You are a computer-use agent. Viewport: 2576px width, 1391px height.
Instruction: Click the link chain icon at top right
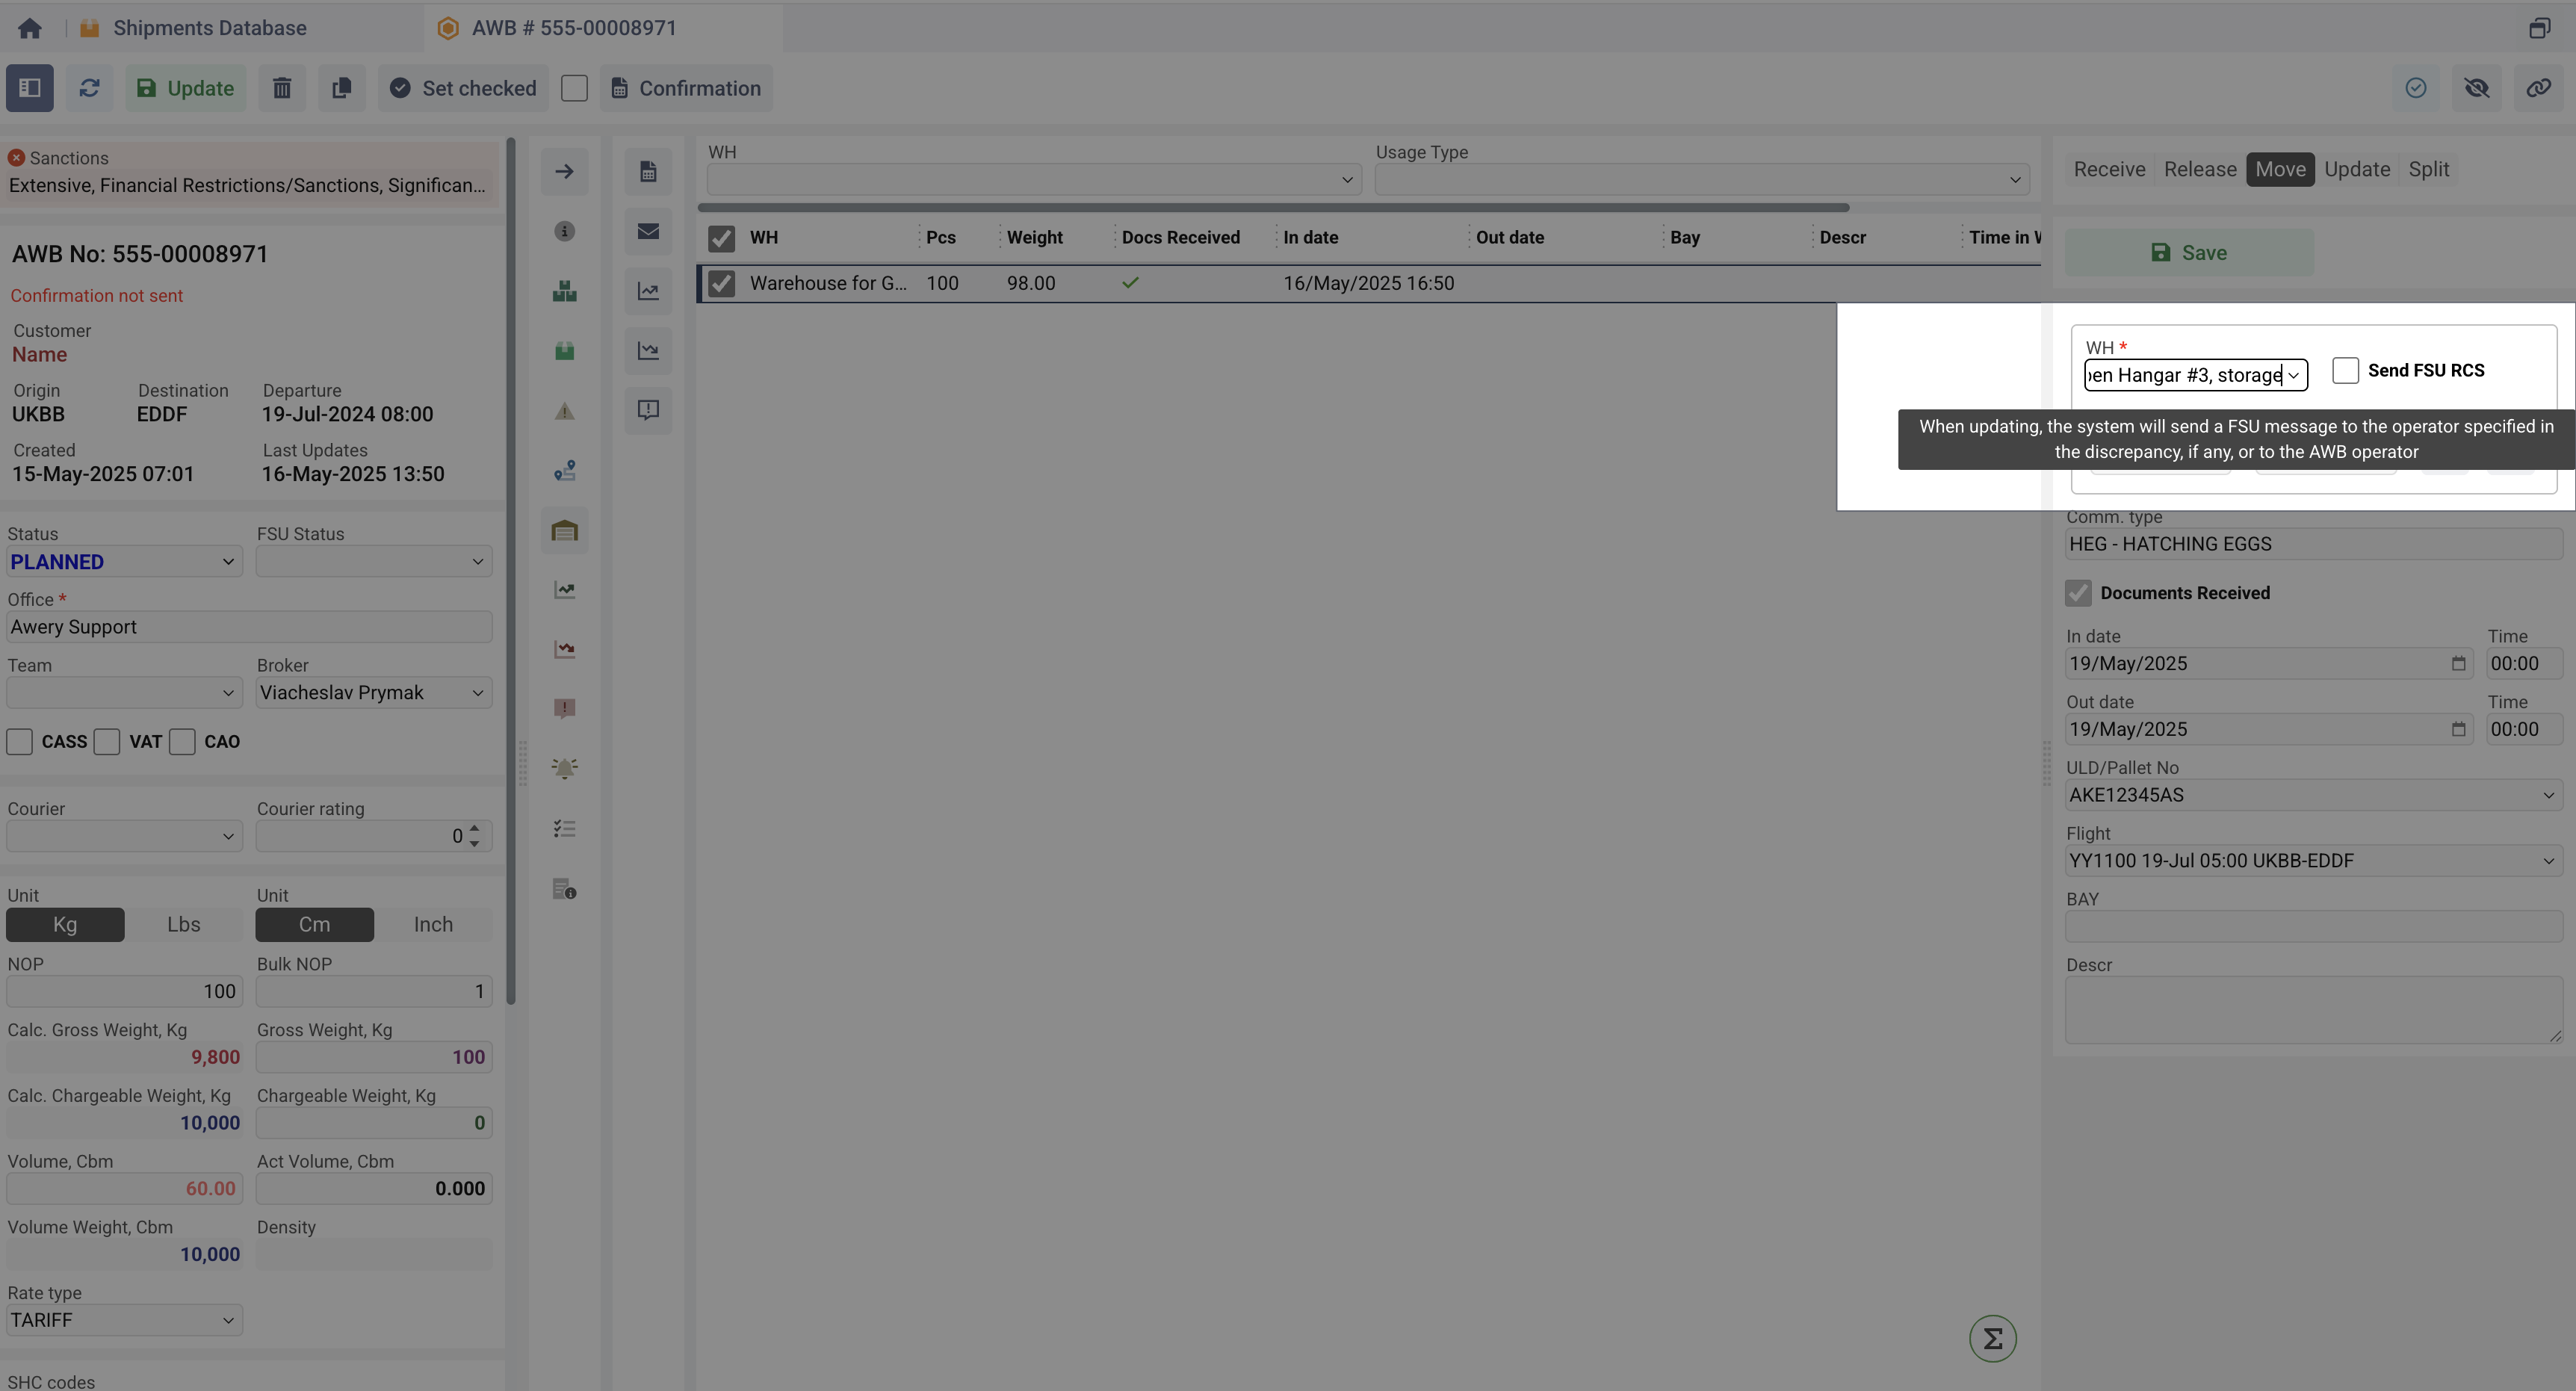click(2538, 88)
